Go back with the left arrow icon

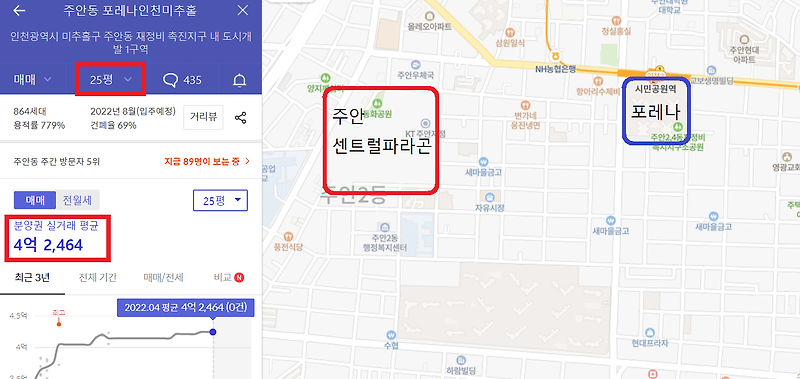click(x=20, y=11)
